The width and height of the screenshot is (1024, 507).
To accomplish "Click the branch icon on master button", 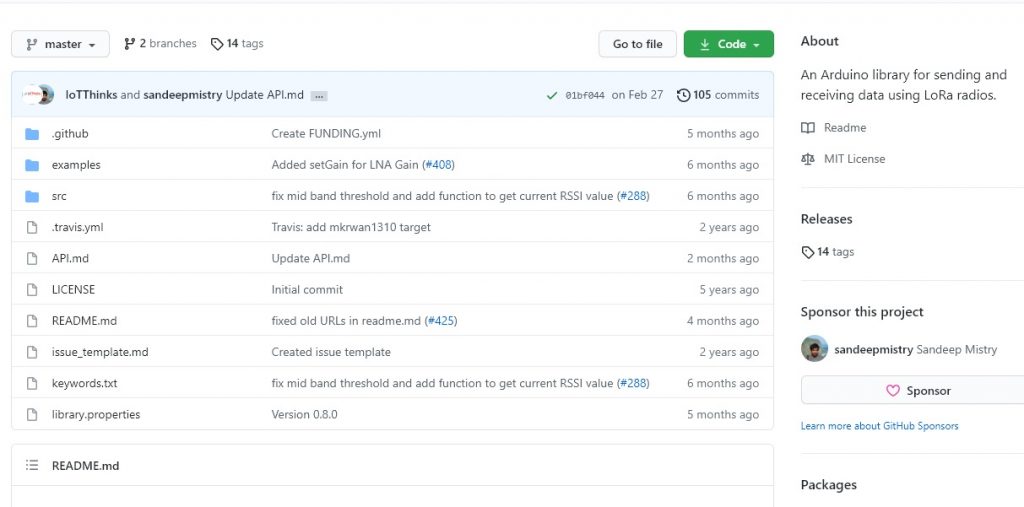I will click(x=31, y=44).
